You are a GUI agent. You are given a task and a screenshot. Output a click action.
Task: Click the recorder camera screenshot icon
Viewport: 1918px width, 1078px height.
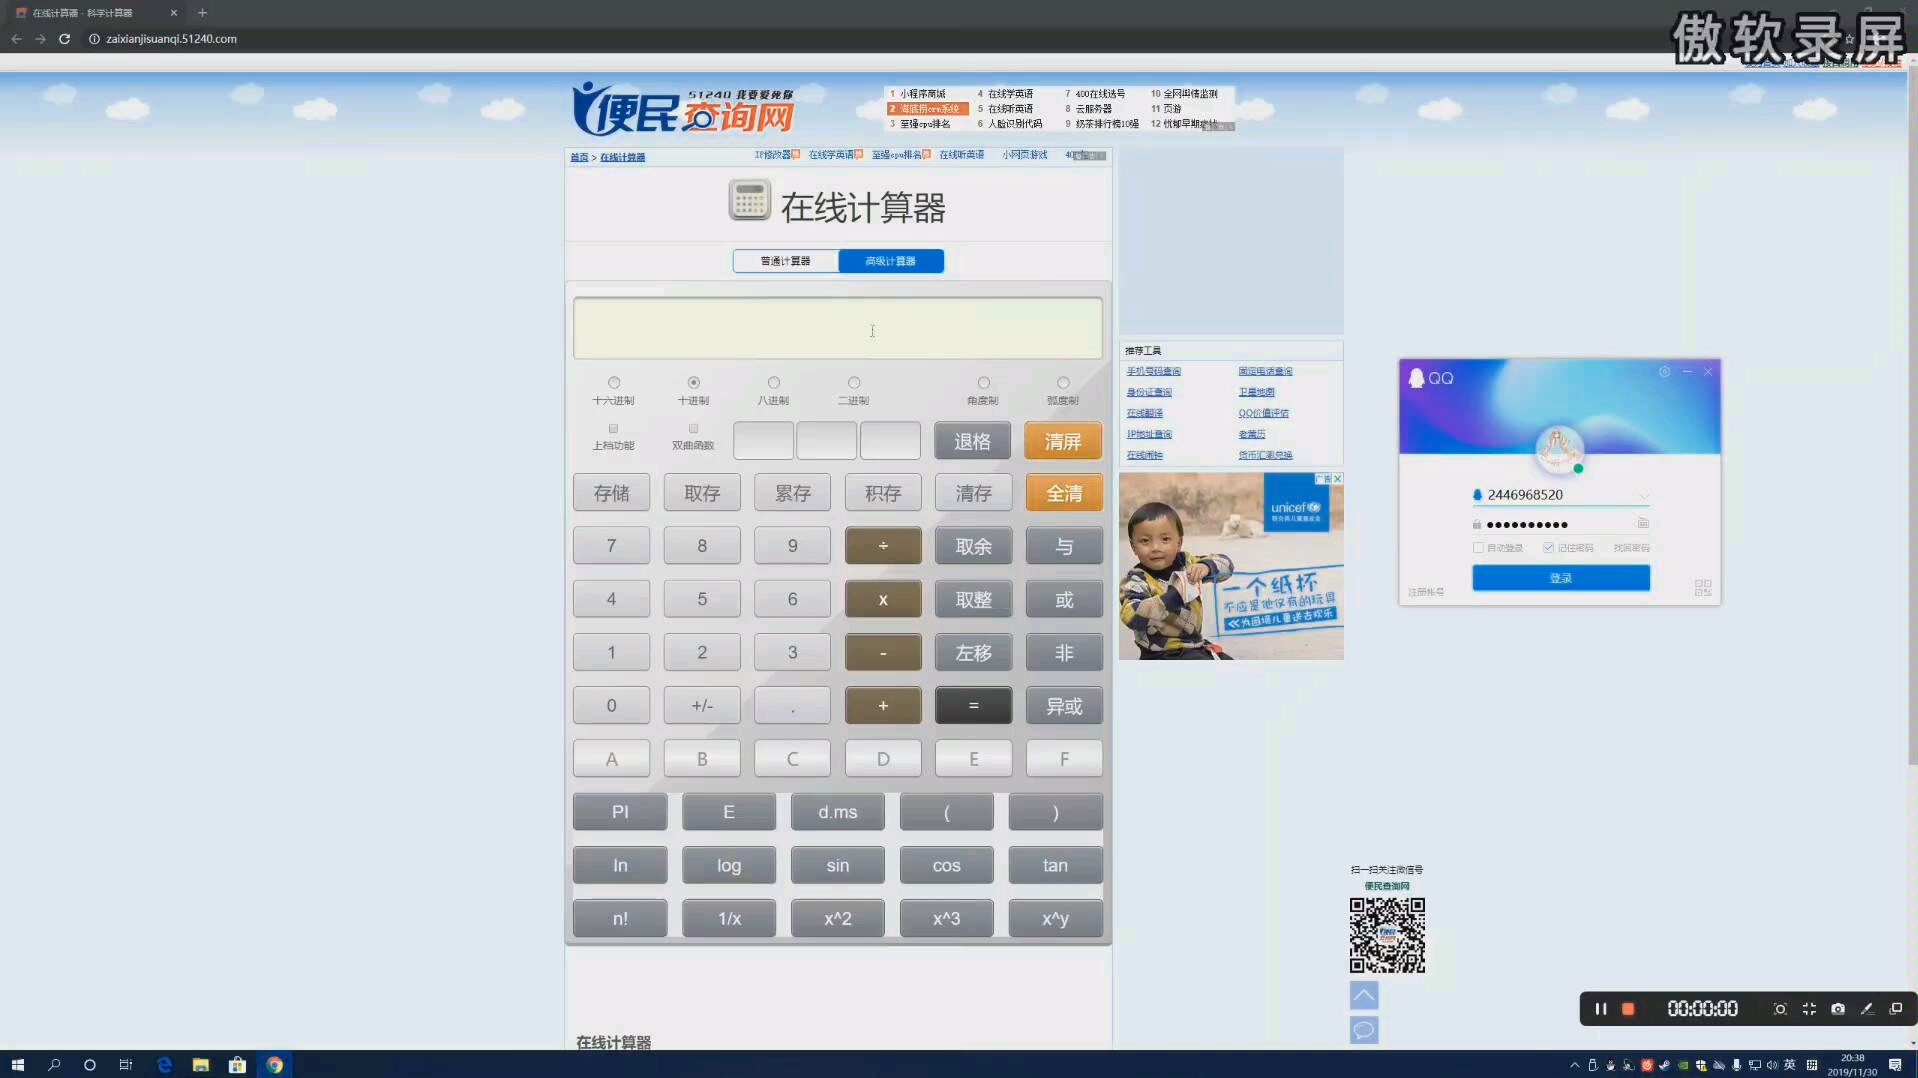pyautogui.click(x=1838, y=1009)
